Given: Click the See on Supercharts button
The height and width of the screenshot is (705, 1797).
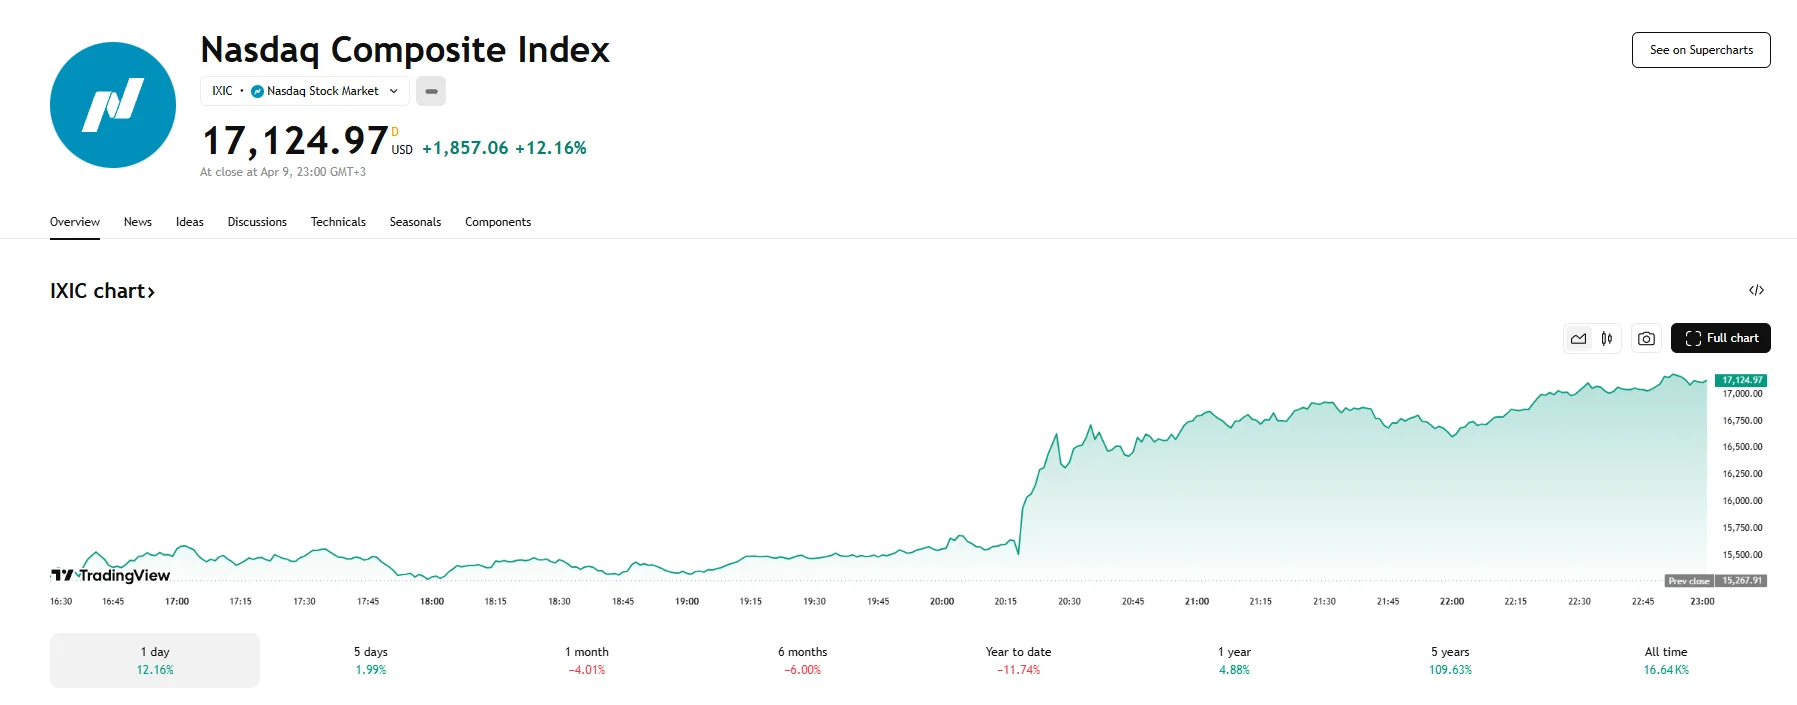Looking at the screenshot, I should click(1700, 49).
